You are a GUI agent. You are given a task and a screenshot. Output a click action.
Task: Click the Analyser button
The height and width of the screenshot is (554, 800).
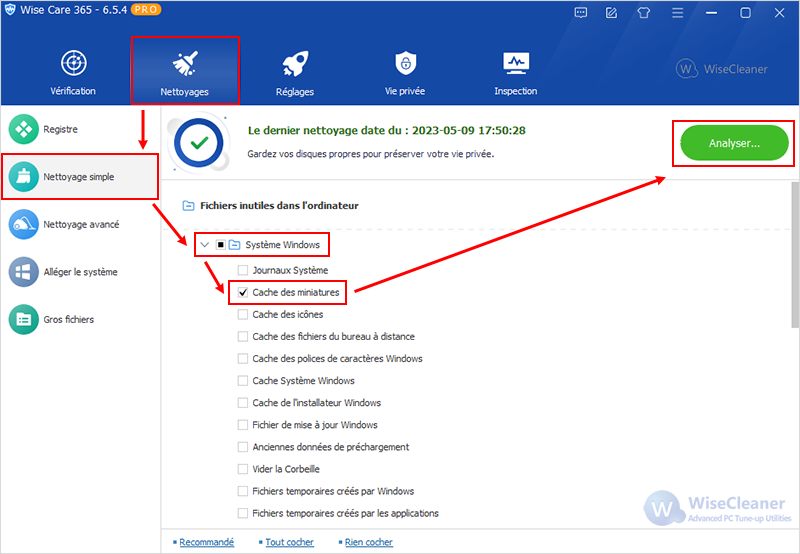[x=734, y=143]
